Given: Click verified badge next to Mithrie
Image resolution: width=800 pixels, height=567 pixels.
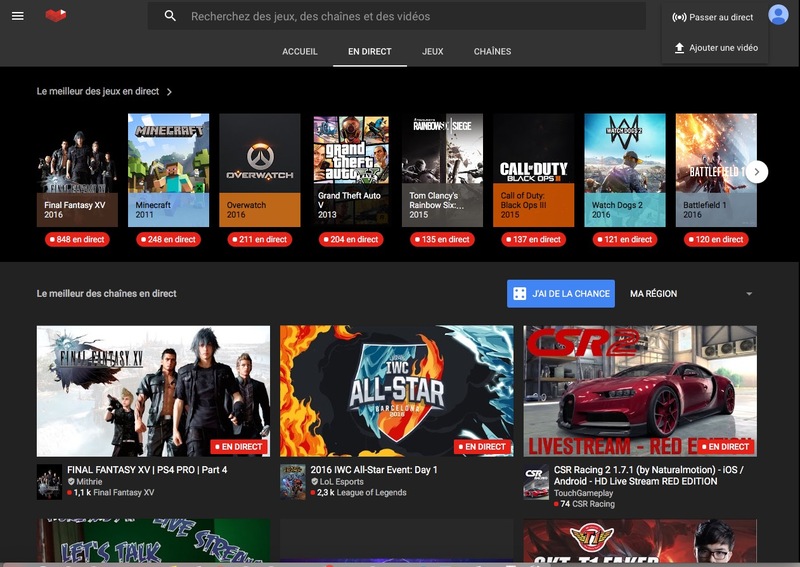Looking at the screenshot, I should [x=71, y=481].
